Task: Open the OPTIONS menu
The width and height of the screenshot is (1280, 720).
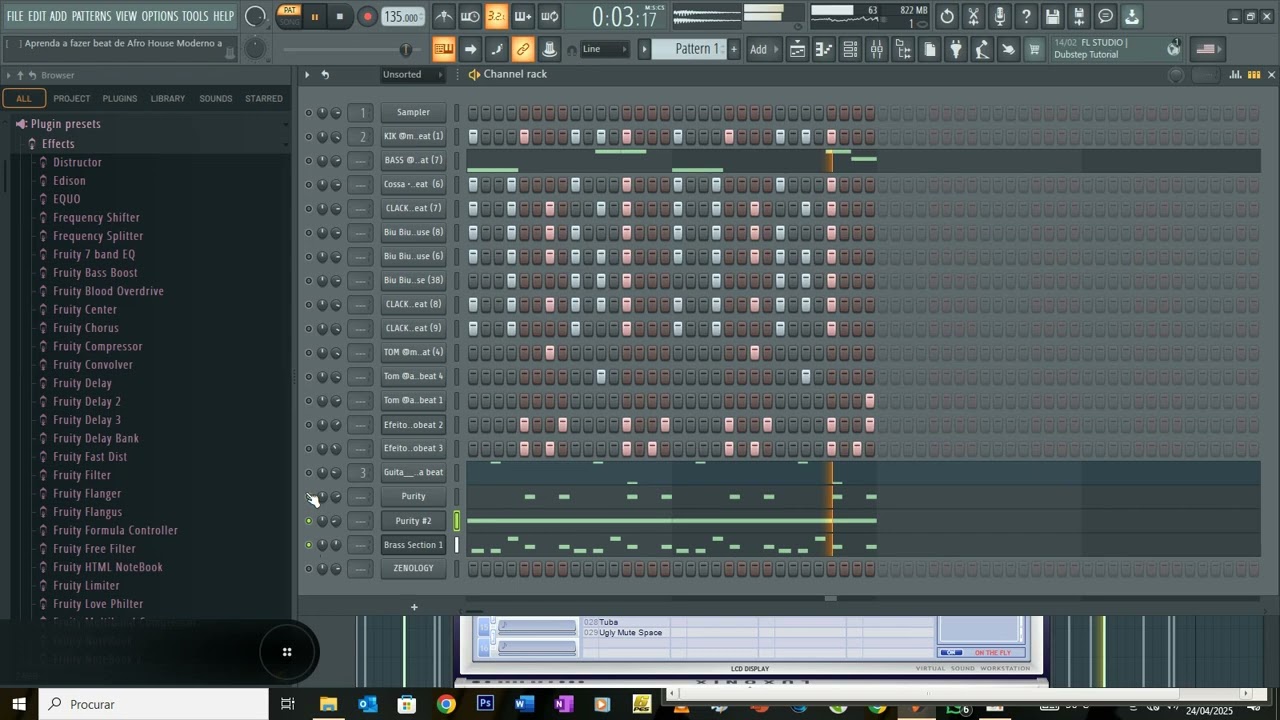Action: 159,16
